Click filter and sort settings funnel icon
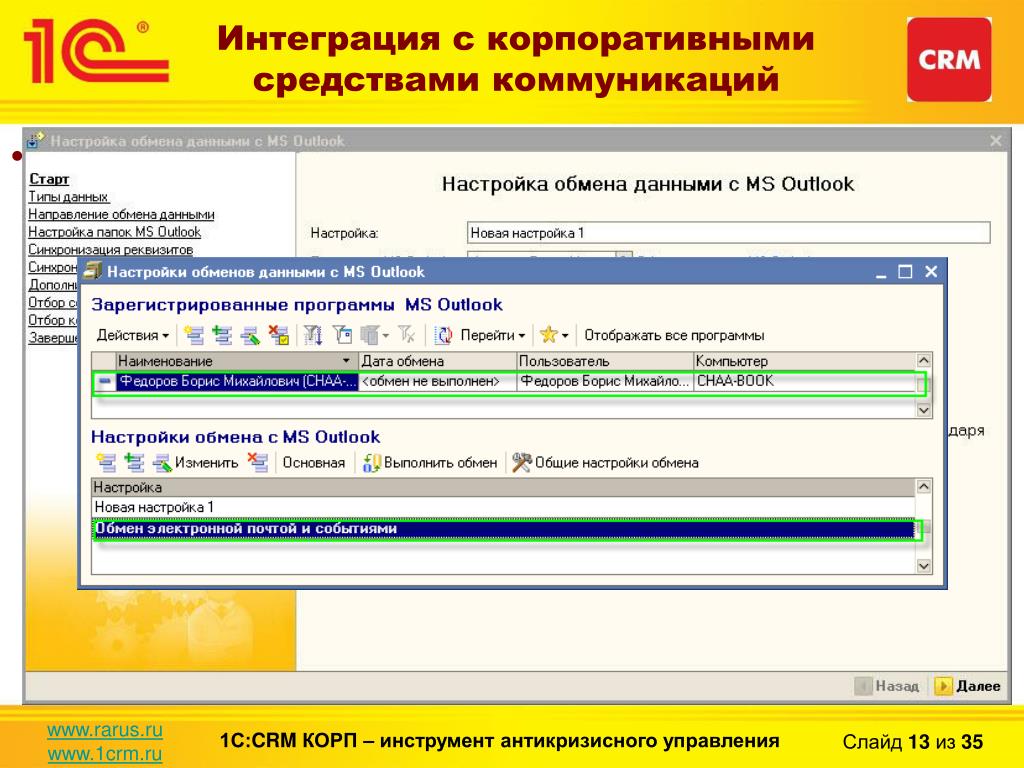 (313, 335)
